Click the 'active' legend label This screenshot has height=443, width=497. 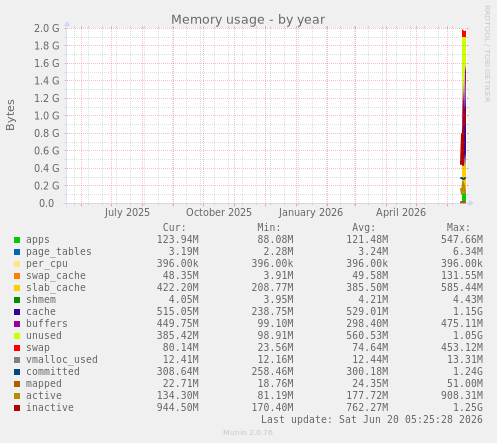[x=44, y=396]
